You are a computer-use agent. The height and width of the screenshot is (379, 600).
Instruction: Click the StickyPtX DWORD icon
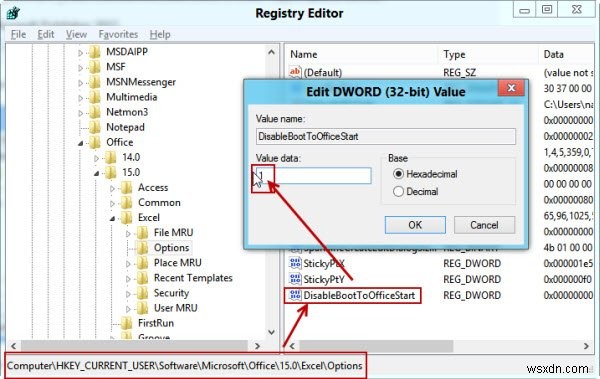point(295,263)
